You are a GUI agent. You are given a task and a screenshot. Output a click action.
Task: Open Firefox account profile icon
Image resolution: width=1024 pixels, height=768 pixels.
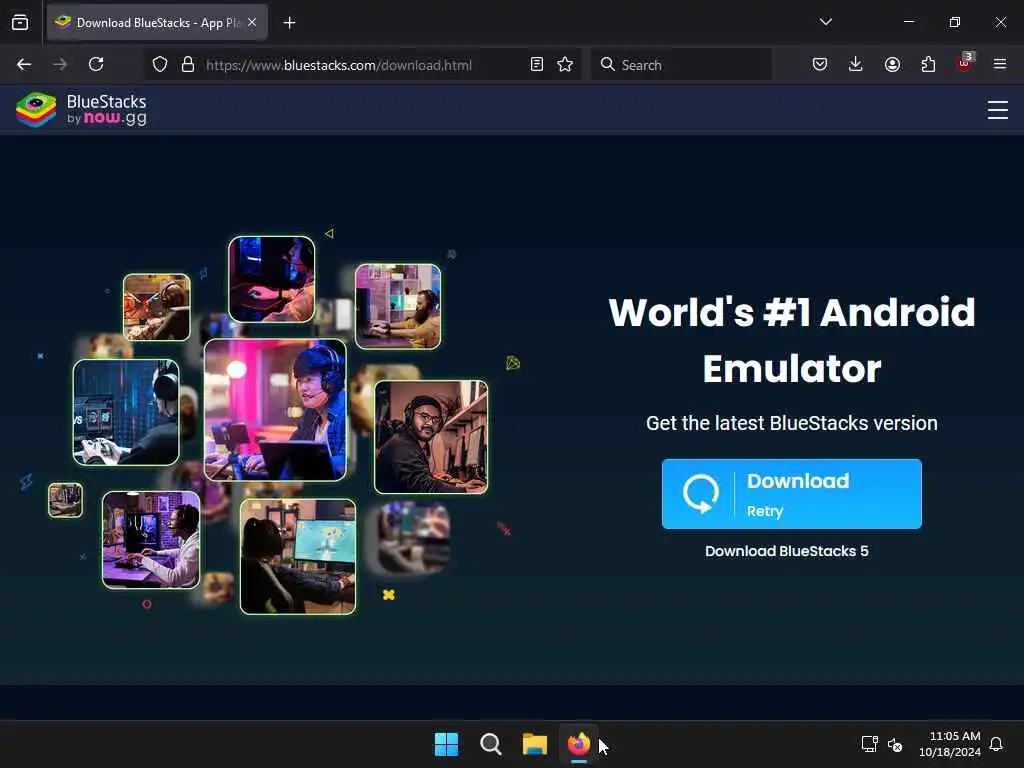[892, 64]
